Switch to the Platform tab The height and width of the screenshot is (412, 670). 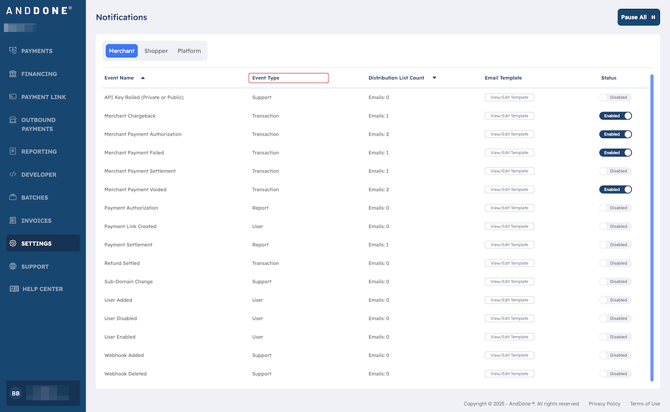(x=189, y=51)
